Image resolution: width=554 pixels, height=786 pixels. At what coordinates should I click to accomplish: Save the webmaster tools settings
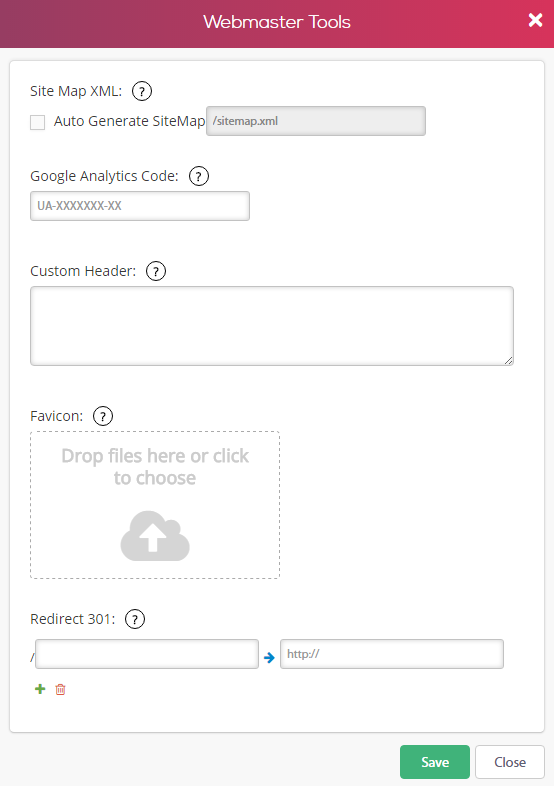tap(435, 762)
